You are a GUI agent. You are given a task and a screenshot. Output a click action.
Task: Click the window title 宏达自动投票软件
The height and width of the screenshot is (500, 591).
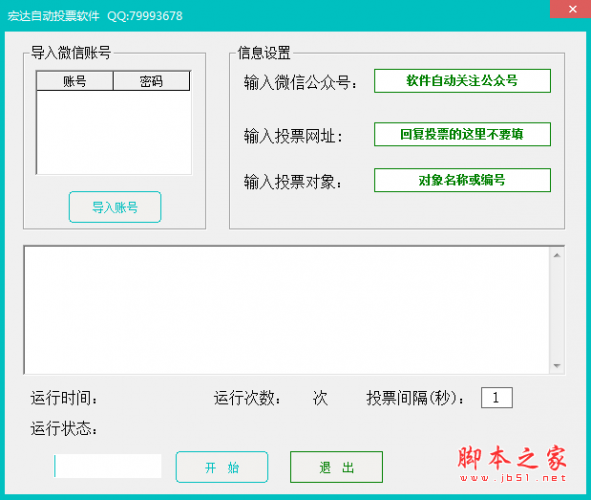pos(53,16)
